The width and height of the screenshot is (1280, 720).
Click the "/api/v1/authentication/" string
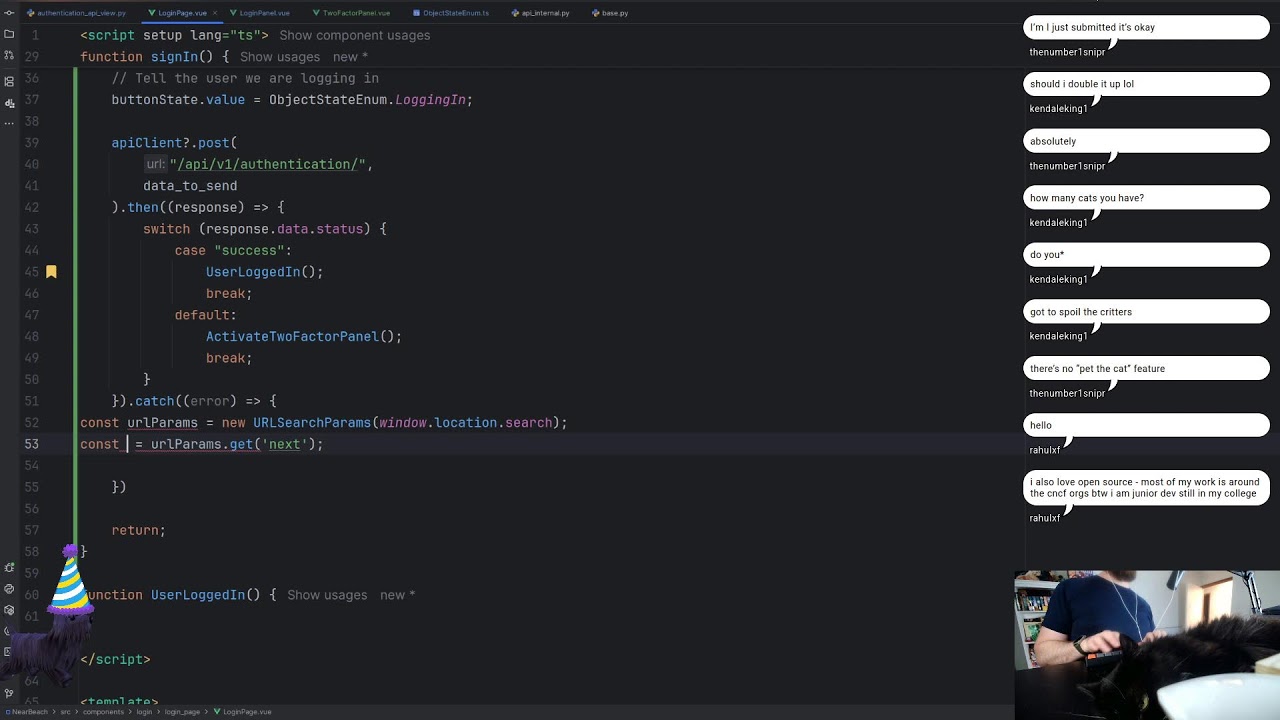(268, 164)
